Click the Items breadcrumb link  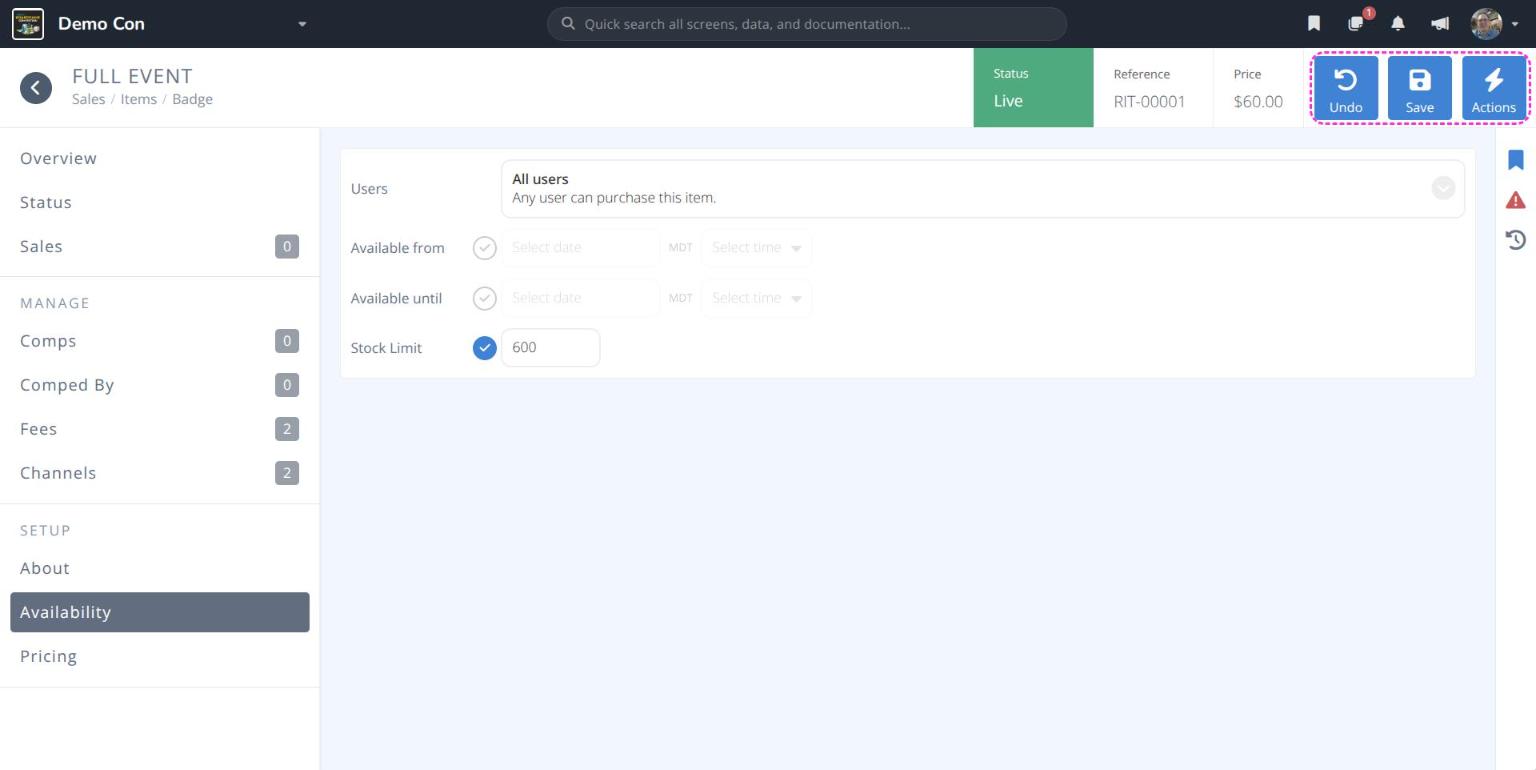coord(138,99)
